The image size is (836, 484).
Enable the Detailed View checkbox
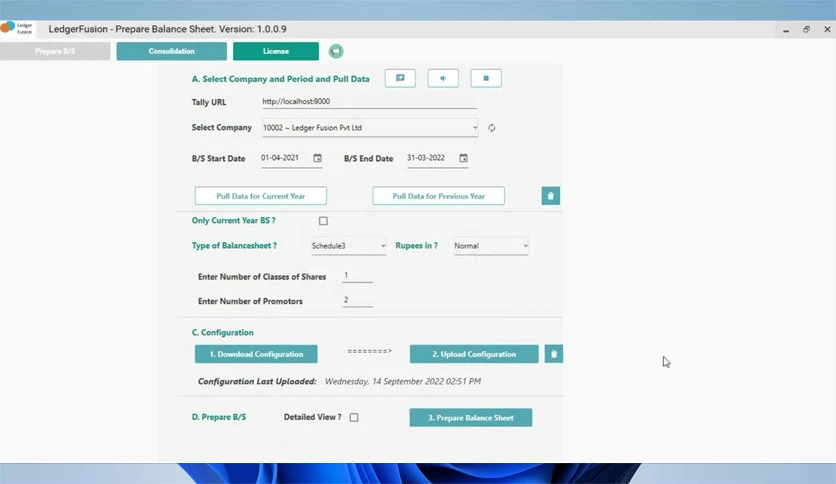[354, 417]
